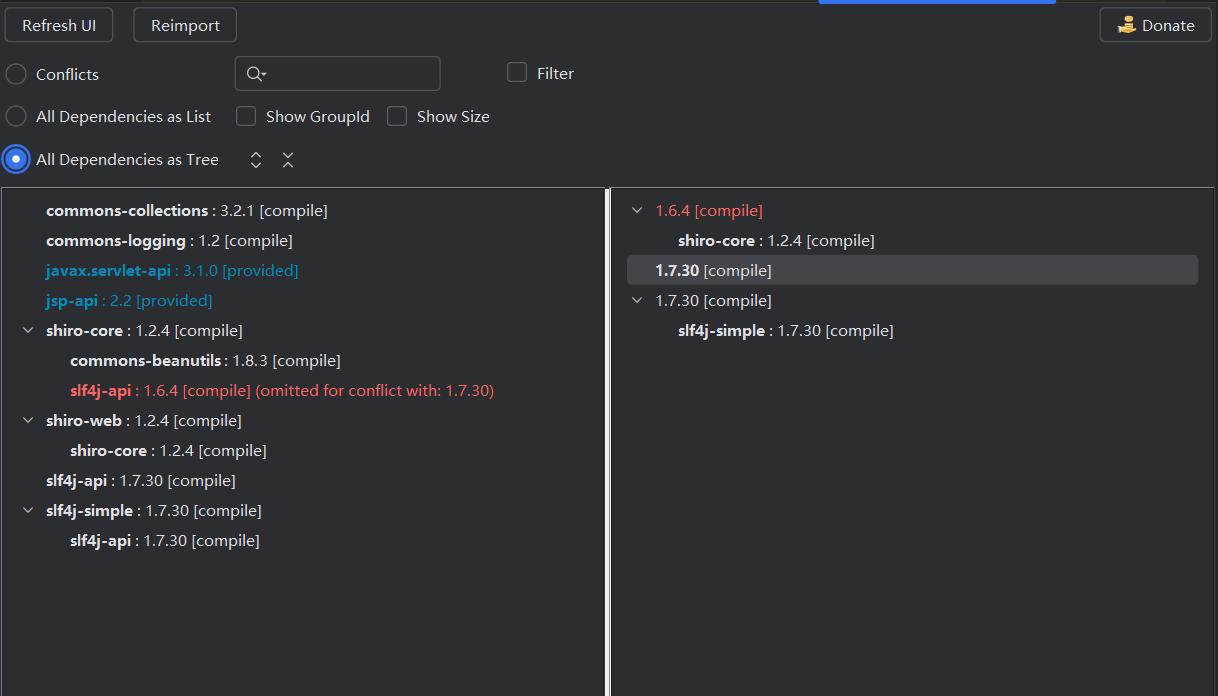
Task: Select the Conflicts radio button
Action: click(16, 75)
